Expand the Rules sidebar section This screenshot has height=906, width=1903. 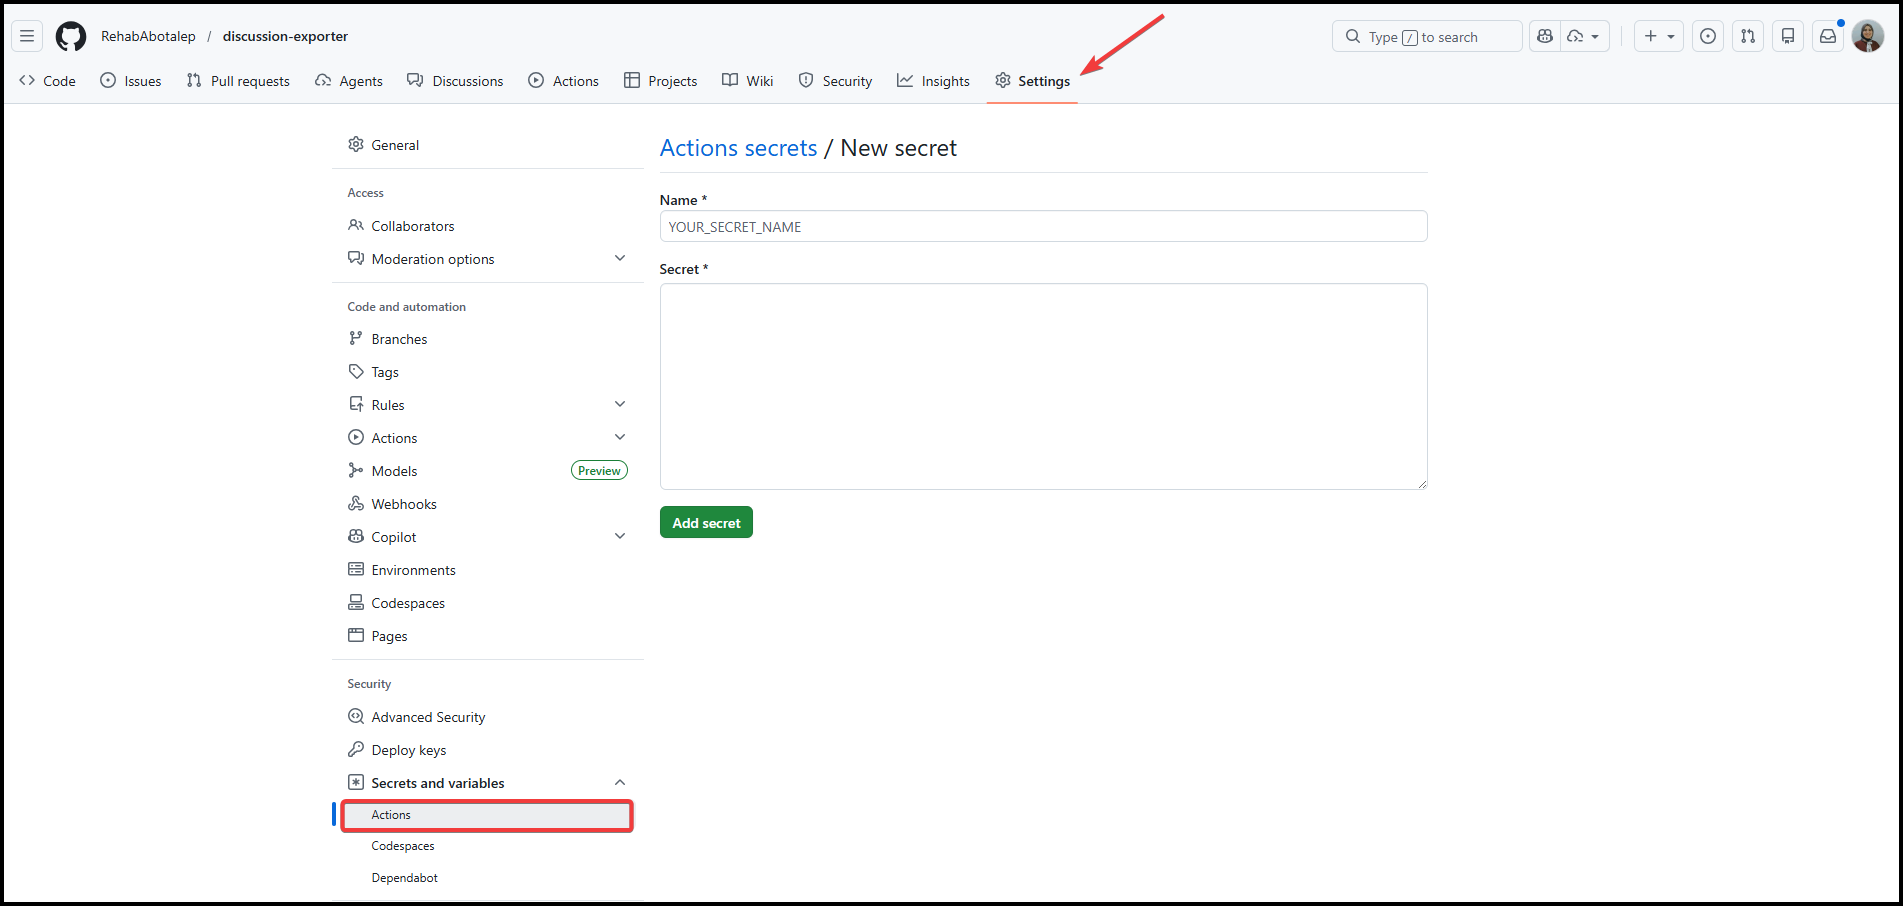point(619,405)
